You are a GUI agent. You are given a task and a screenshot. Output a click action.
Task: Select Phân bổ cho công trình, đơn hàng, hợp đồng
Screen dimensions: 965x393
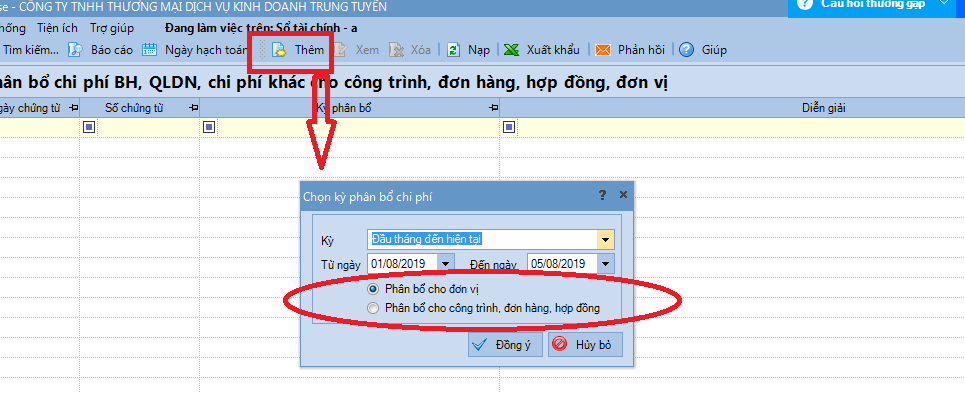[x=373, y=308]
